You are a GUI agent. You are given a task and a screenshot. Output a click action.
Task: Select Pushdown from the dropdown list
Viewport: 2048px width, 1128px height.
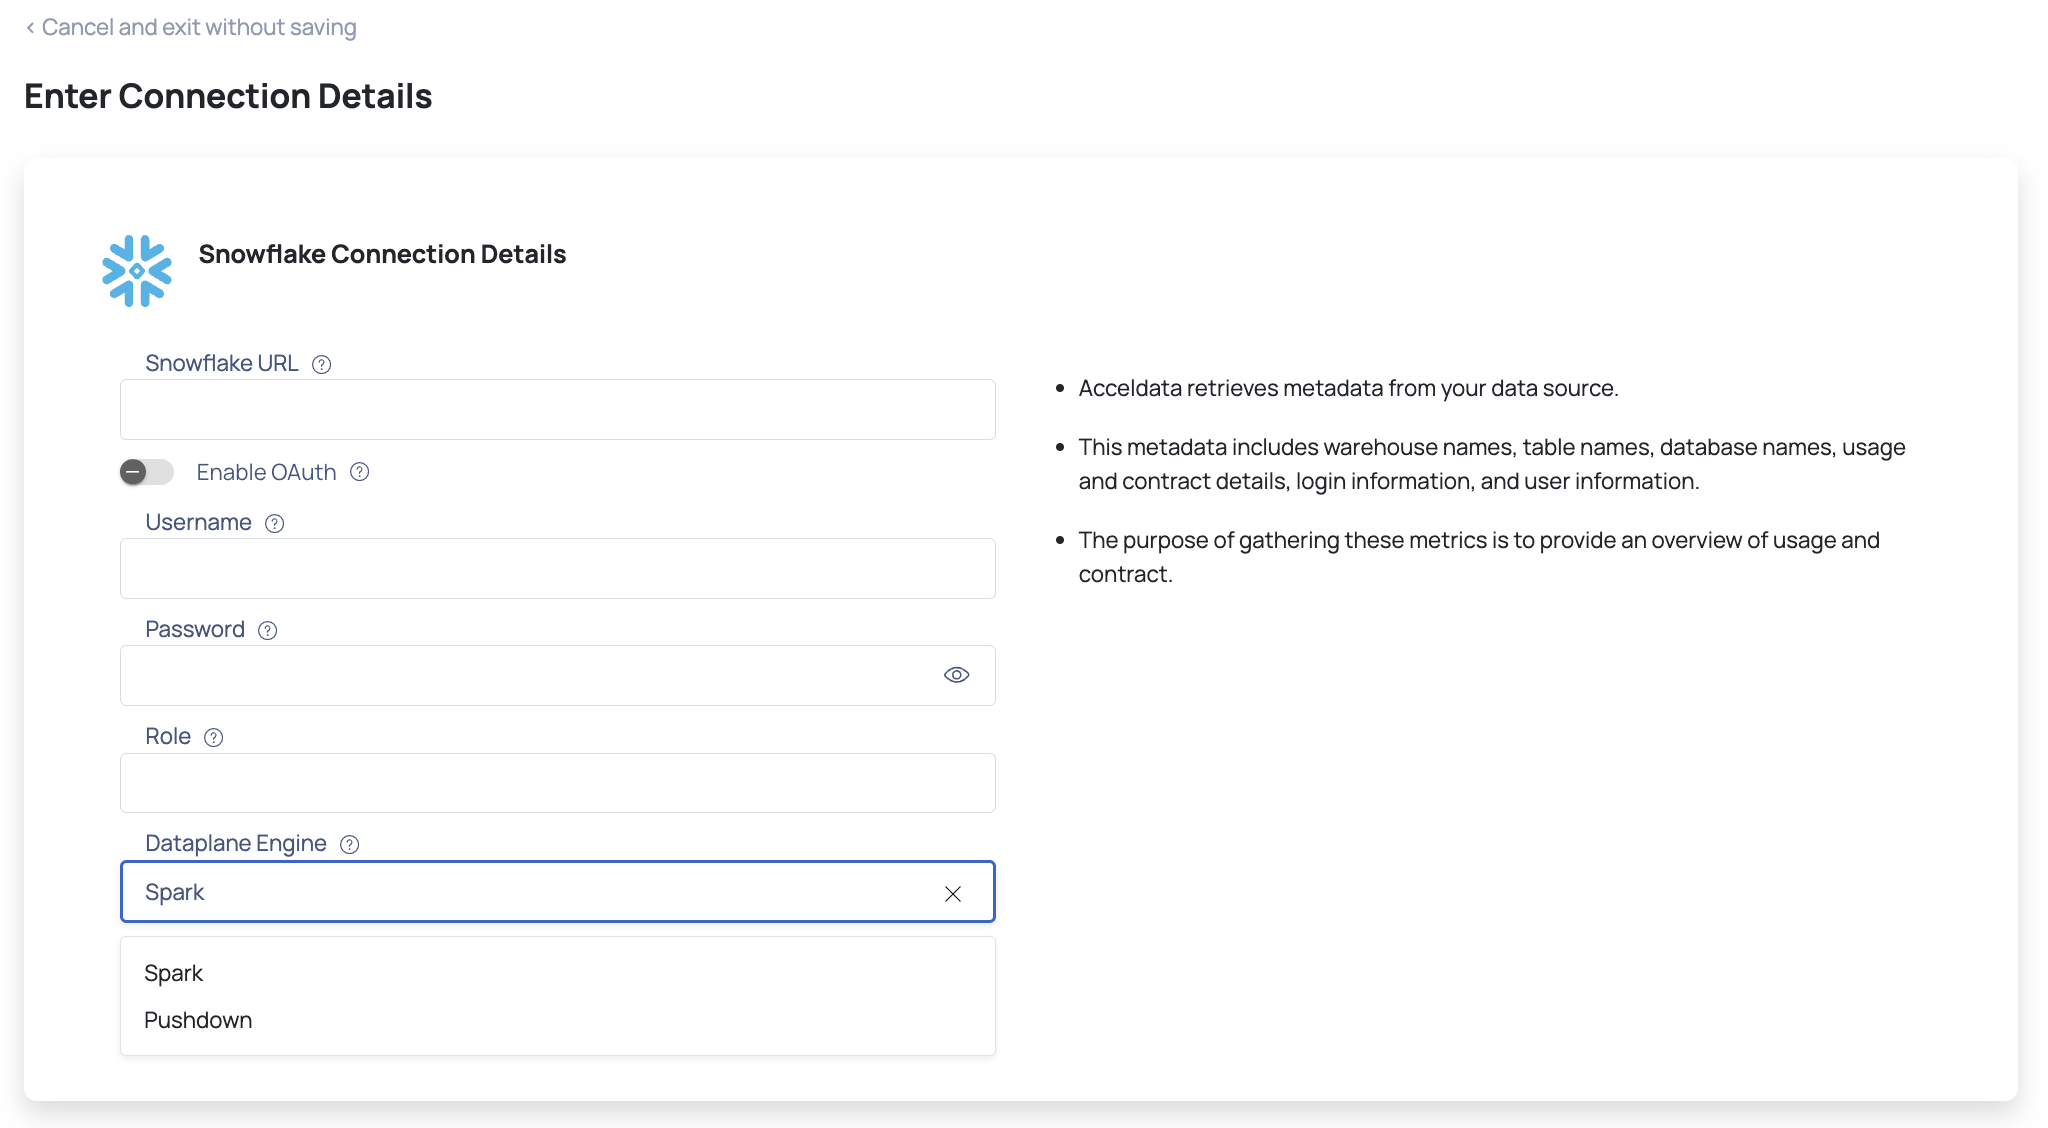[x=557, y=1020]
